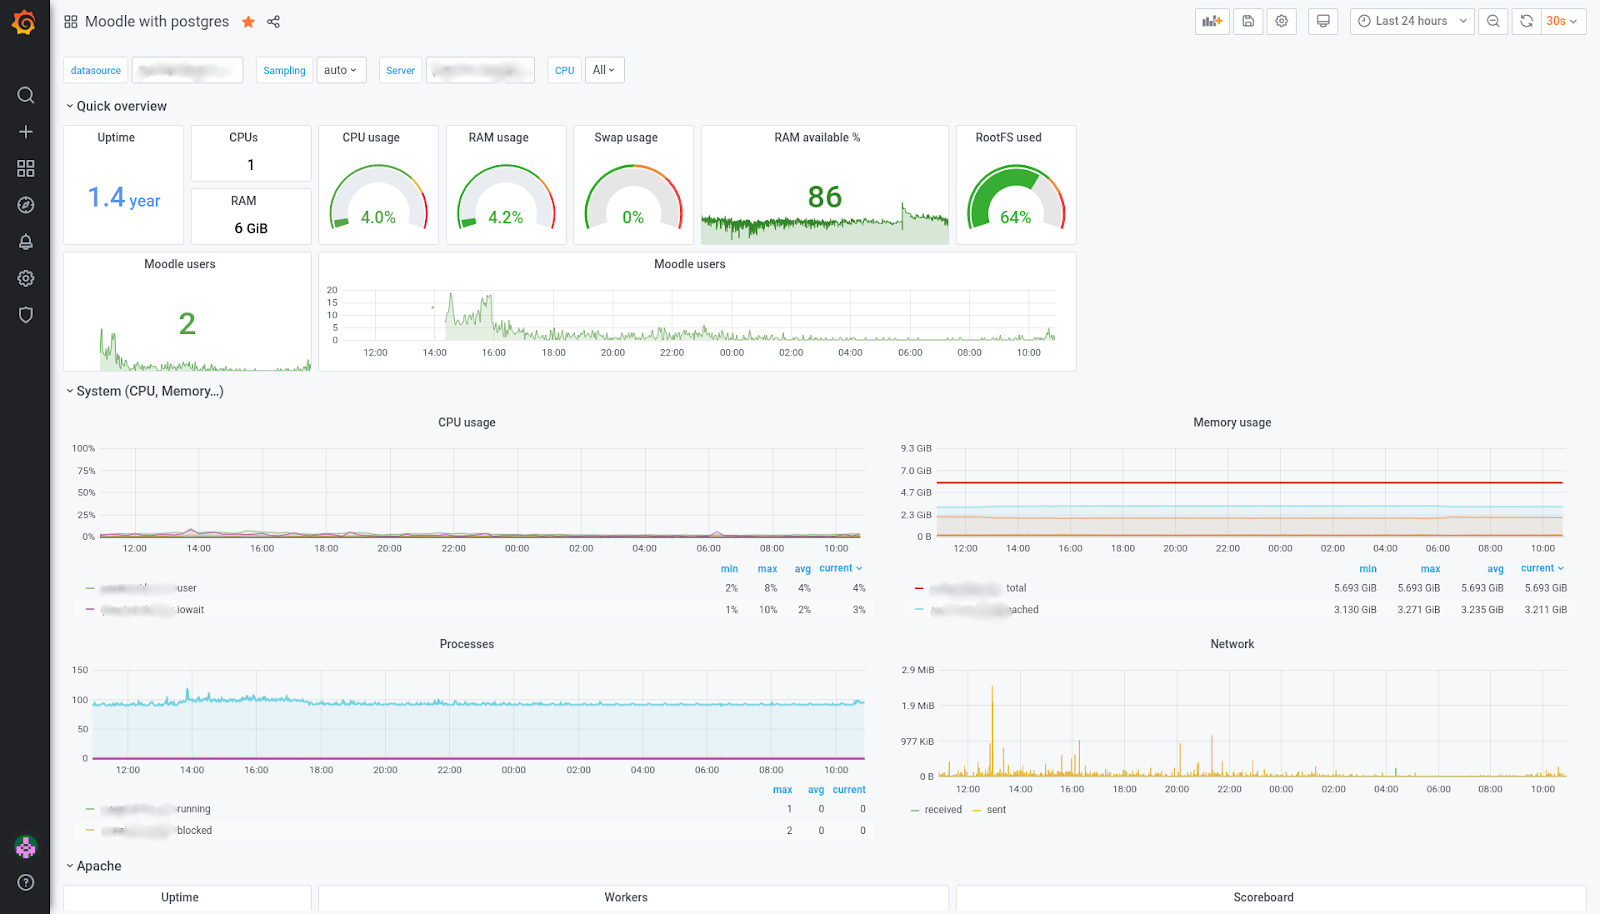The image size is (1600, 914).
Task: Click the RAM usage gauge showing 4.2%
Action: 506,198
